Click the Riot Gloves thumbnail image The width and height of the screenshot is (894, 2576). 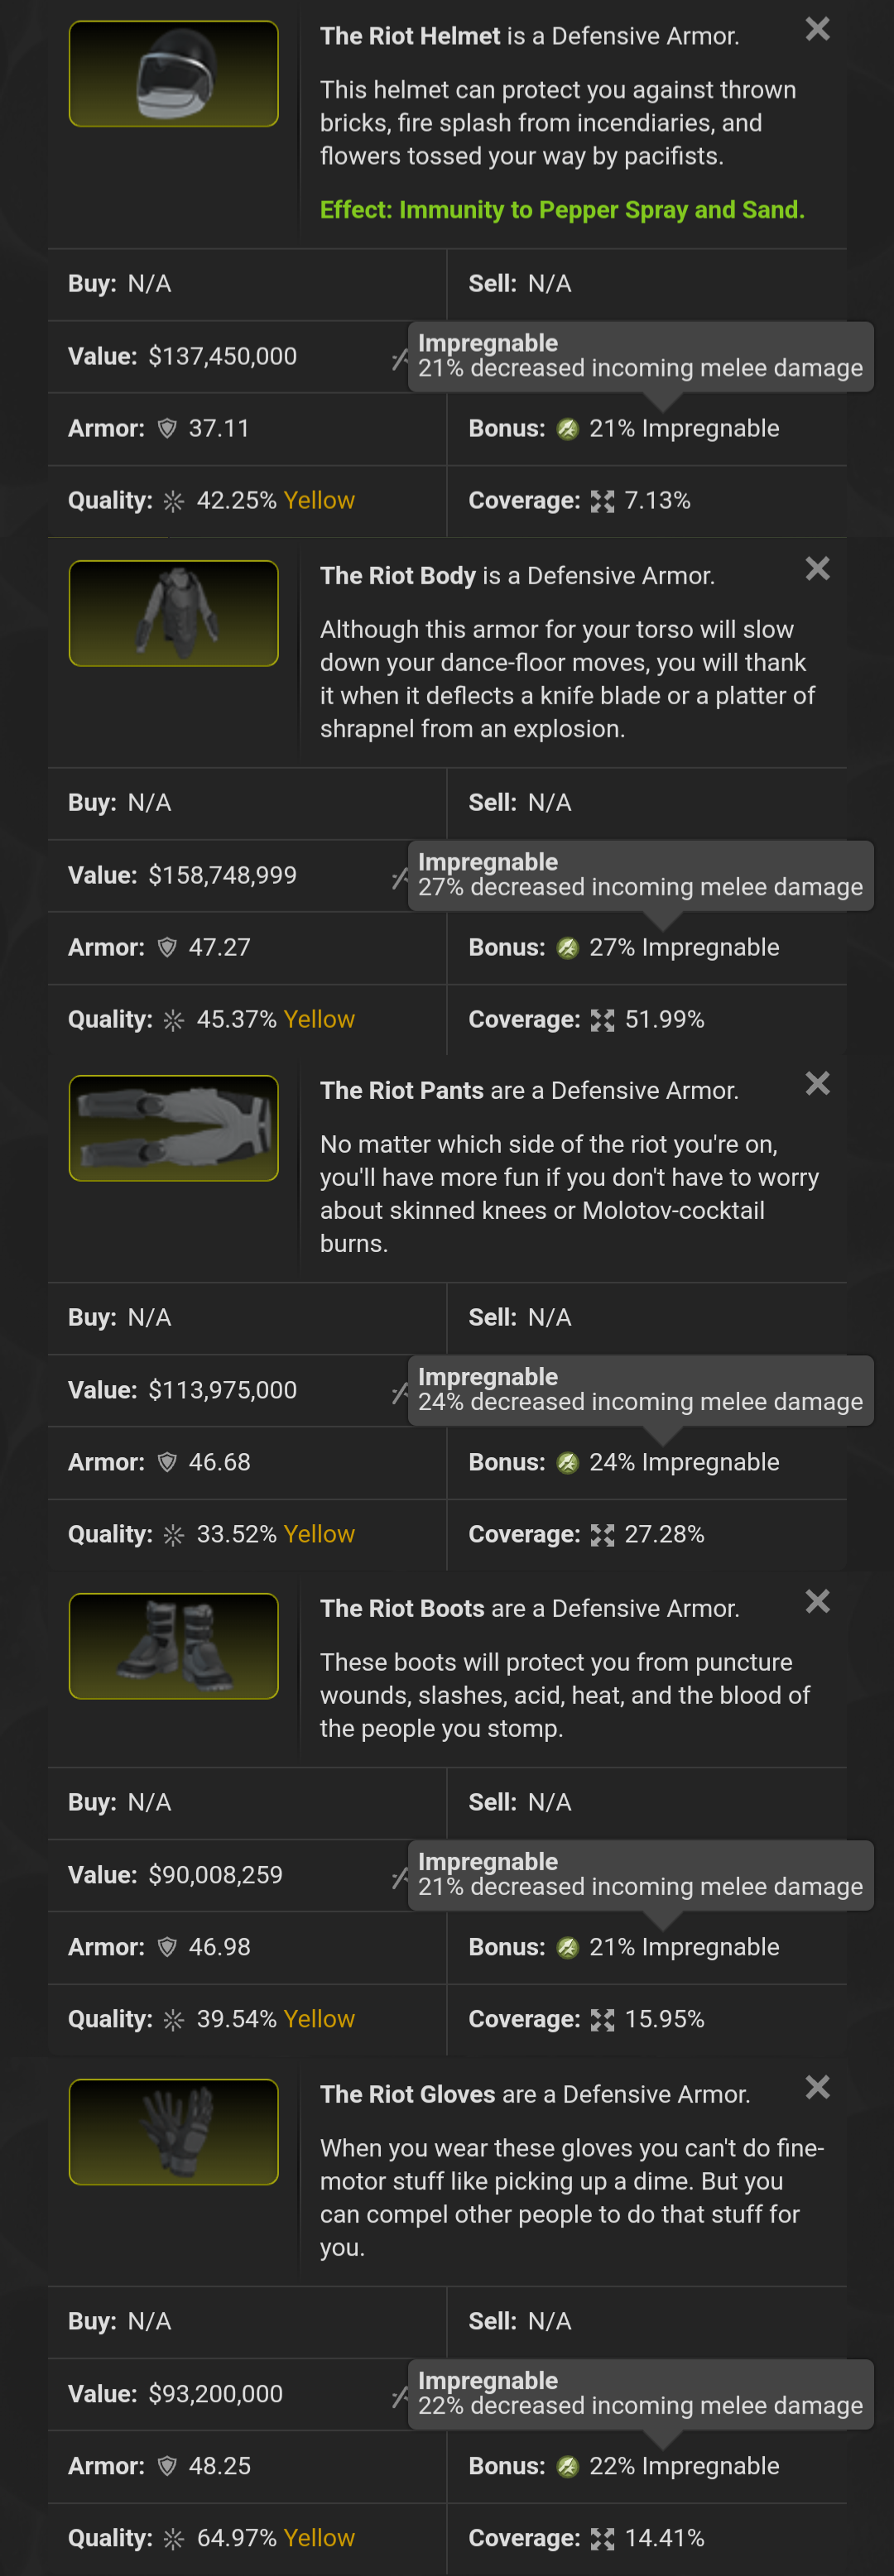pos(174,2132)
